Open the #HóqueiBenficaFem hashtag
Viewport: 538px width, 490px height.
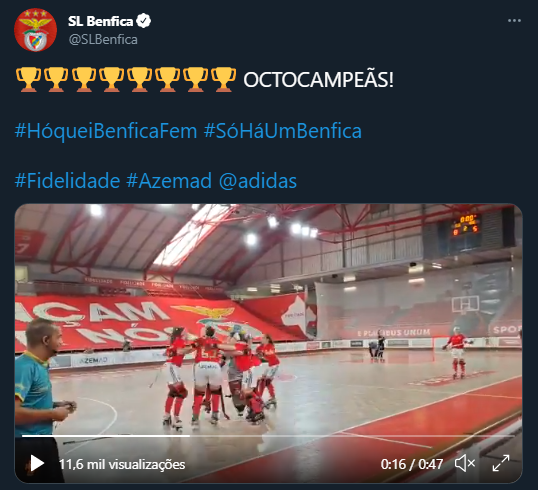(106, 131)
